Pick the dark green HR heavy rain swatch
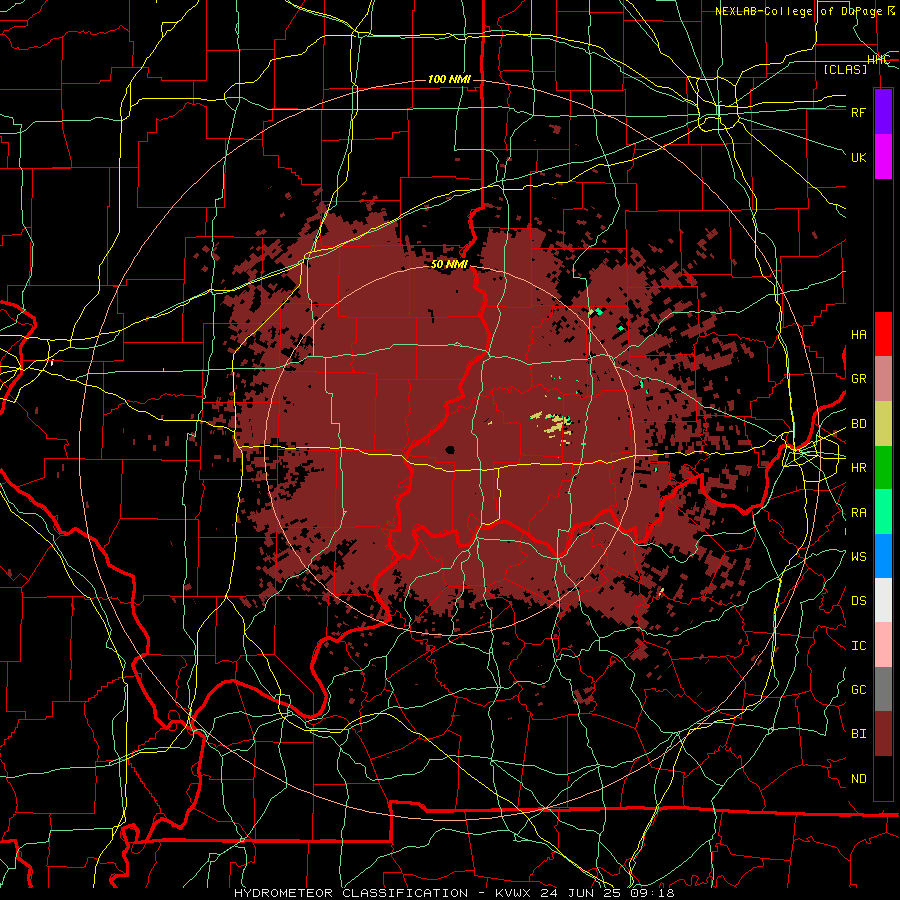This screenshot has width=900, height=900. click(883, 468)
